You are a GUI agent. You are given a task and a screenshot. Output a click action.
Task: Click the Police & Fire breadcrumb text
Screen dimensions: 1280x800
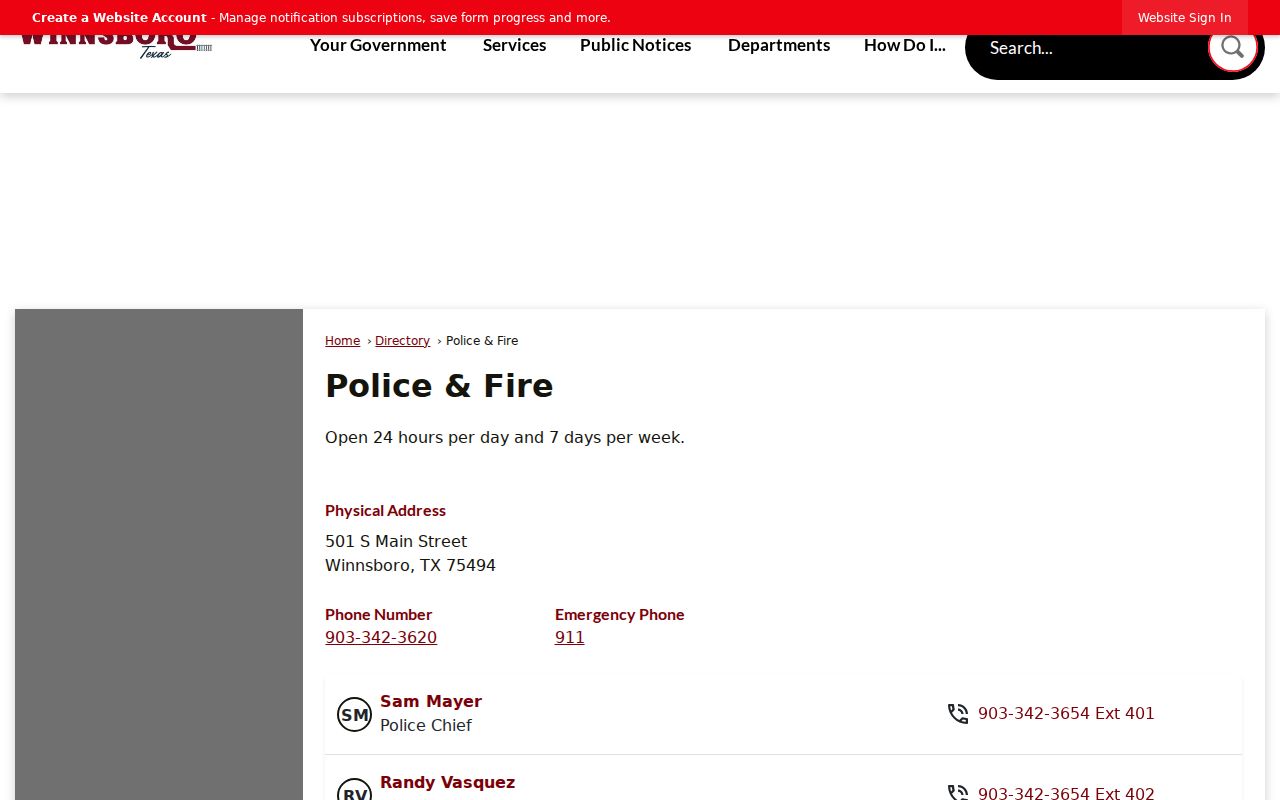482,341
